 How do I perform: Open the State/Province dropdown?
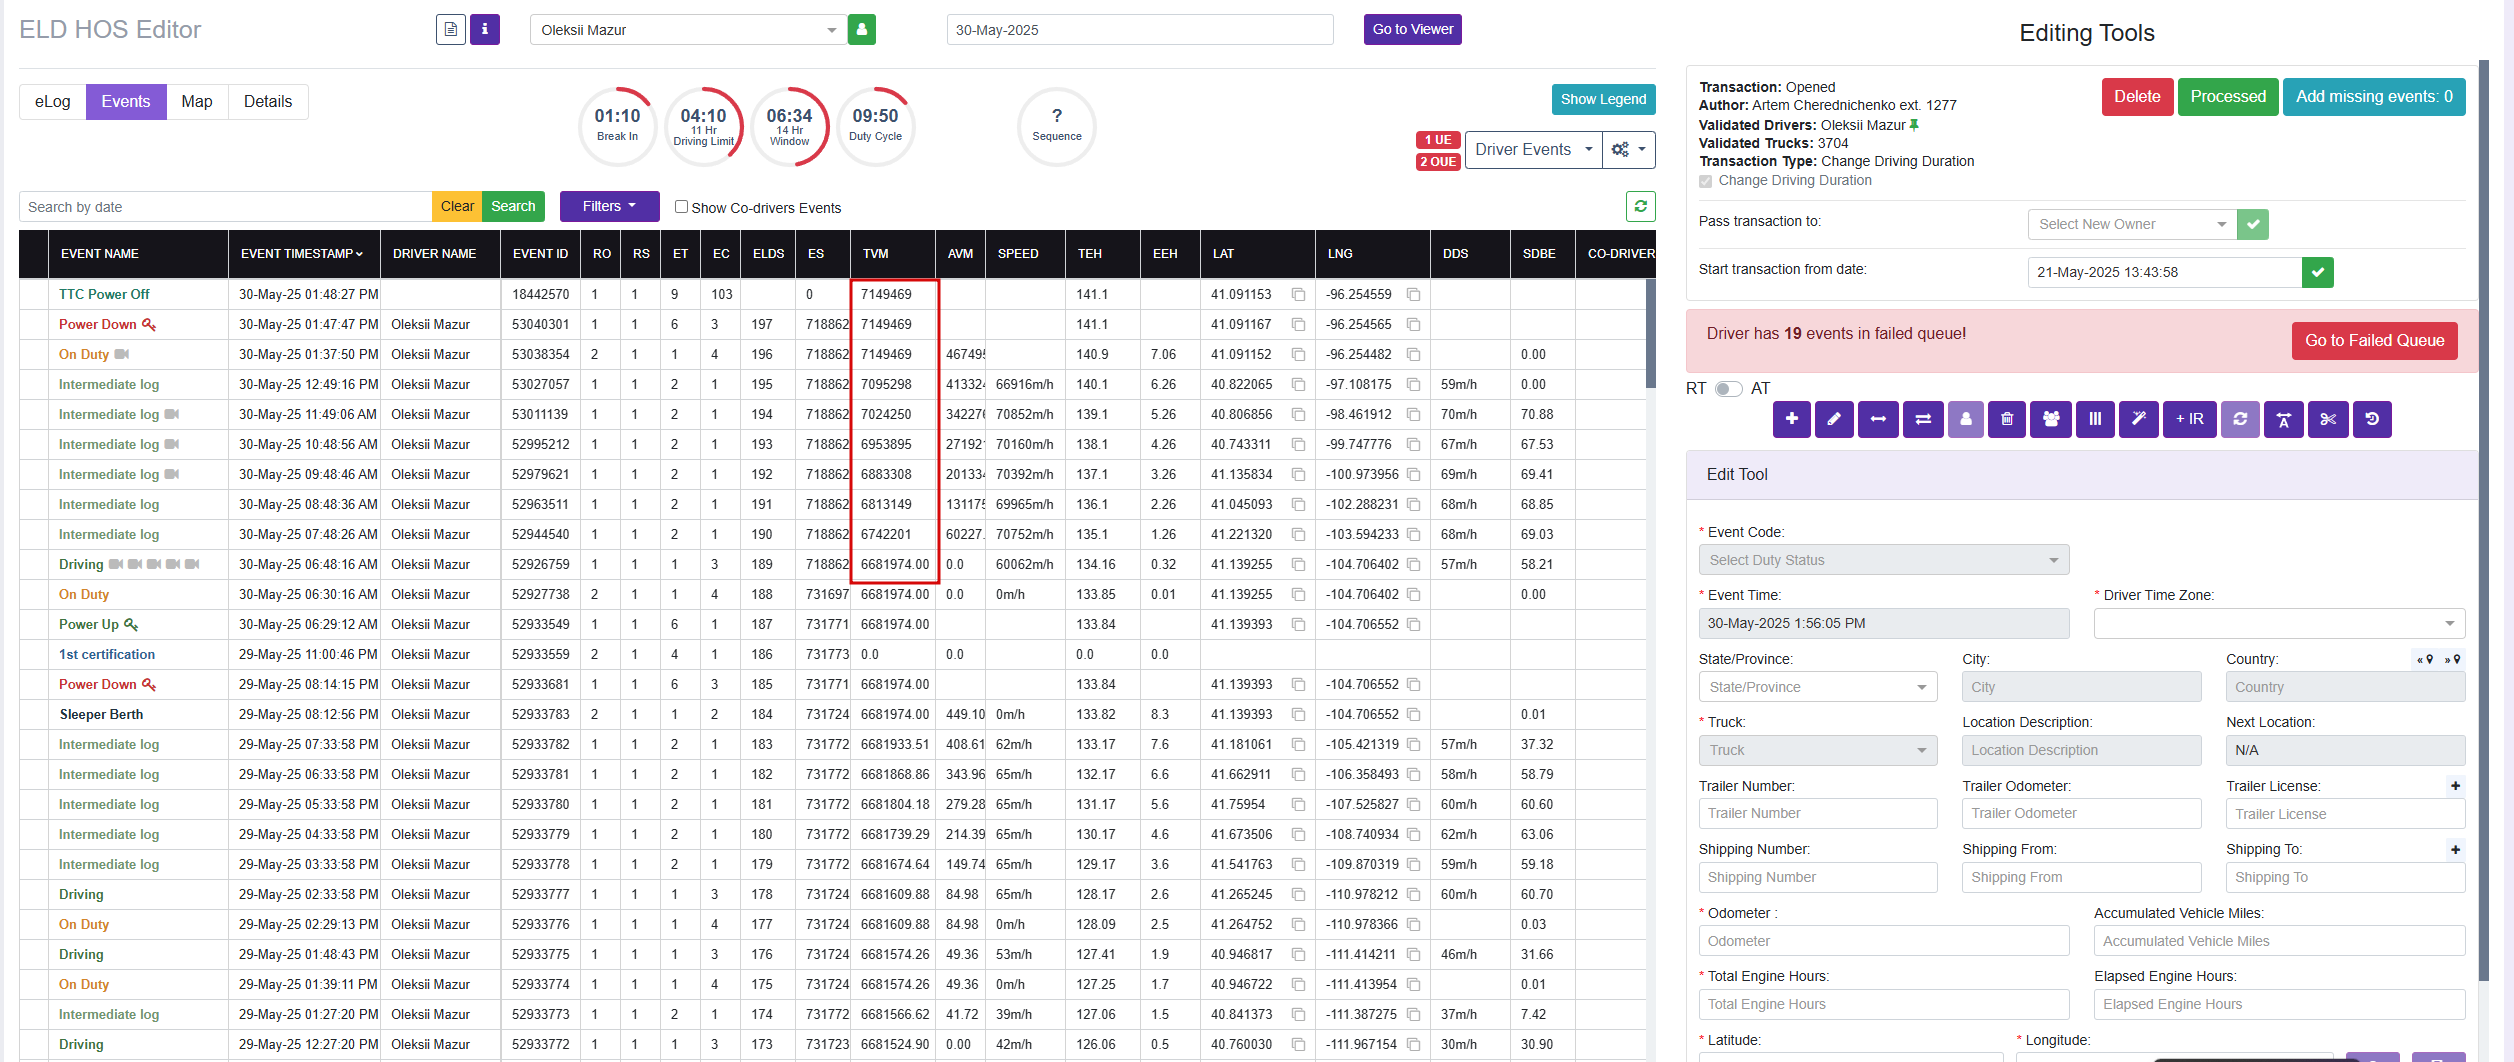pyautogui.click(x=1817, y=687)
